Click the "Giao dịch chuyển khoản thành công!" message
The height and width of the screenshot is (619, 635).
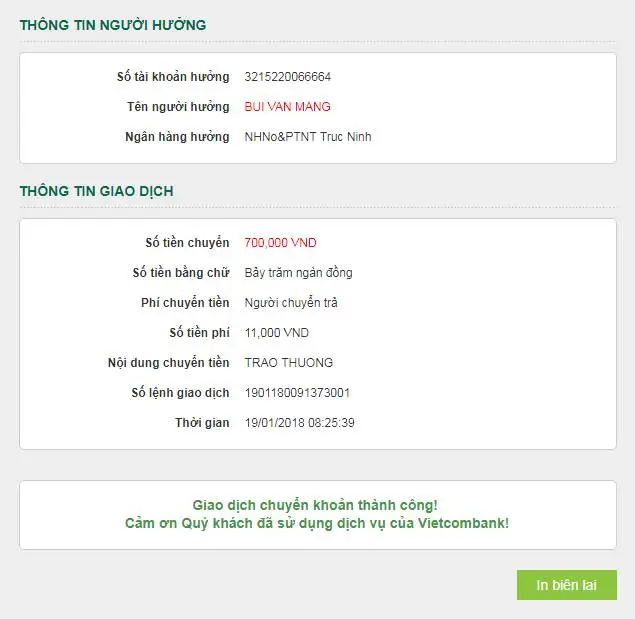(315, 505)
